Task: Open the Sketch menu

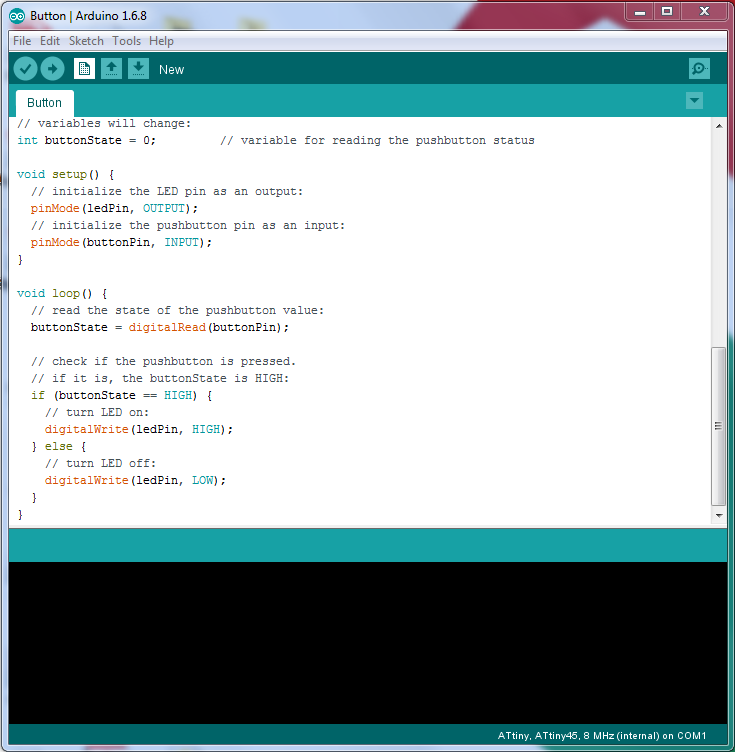Action: tap(86, 41)
